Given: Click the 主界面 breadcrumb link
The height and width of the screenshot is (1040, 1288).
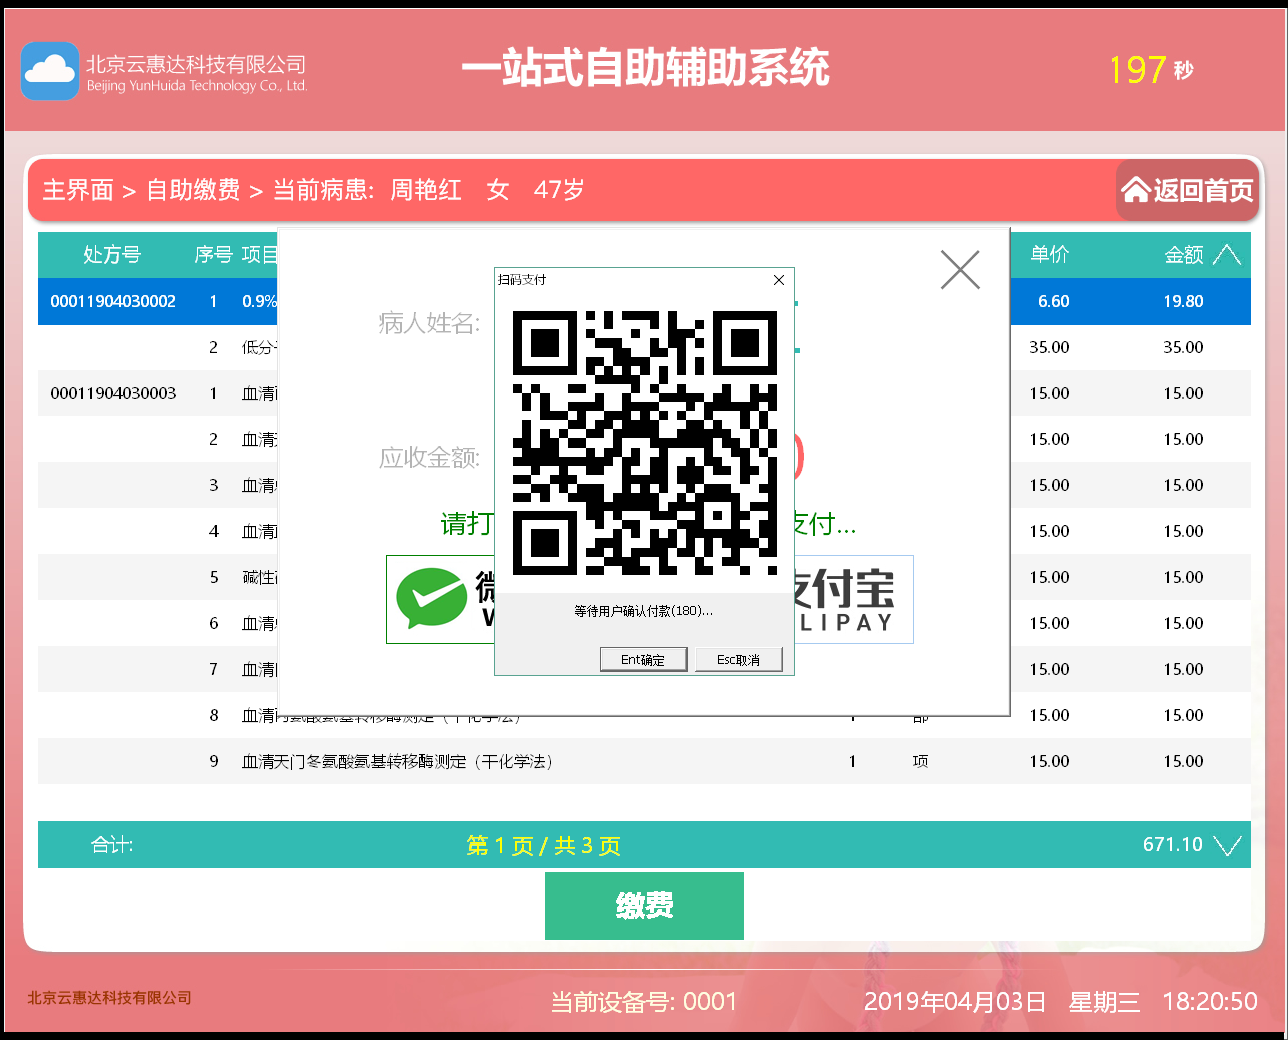Looking at the screenshot, I should tap(78, 190).
